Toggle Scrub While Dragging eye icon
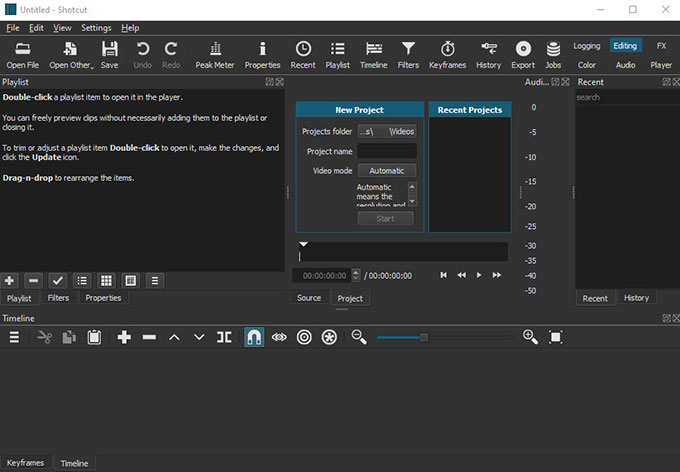 coord(279,337)
